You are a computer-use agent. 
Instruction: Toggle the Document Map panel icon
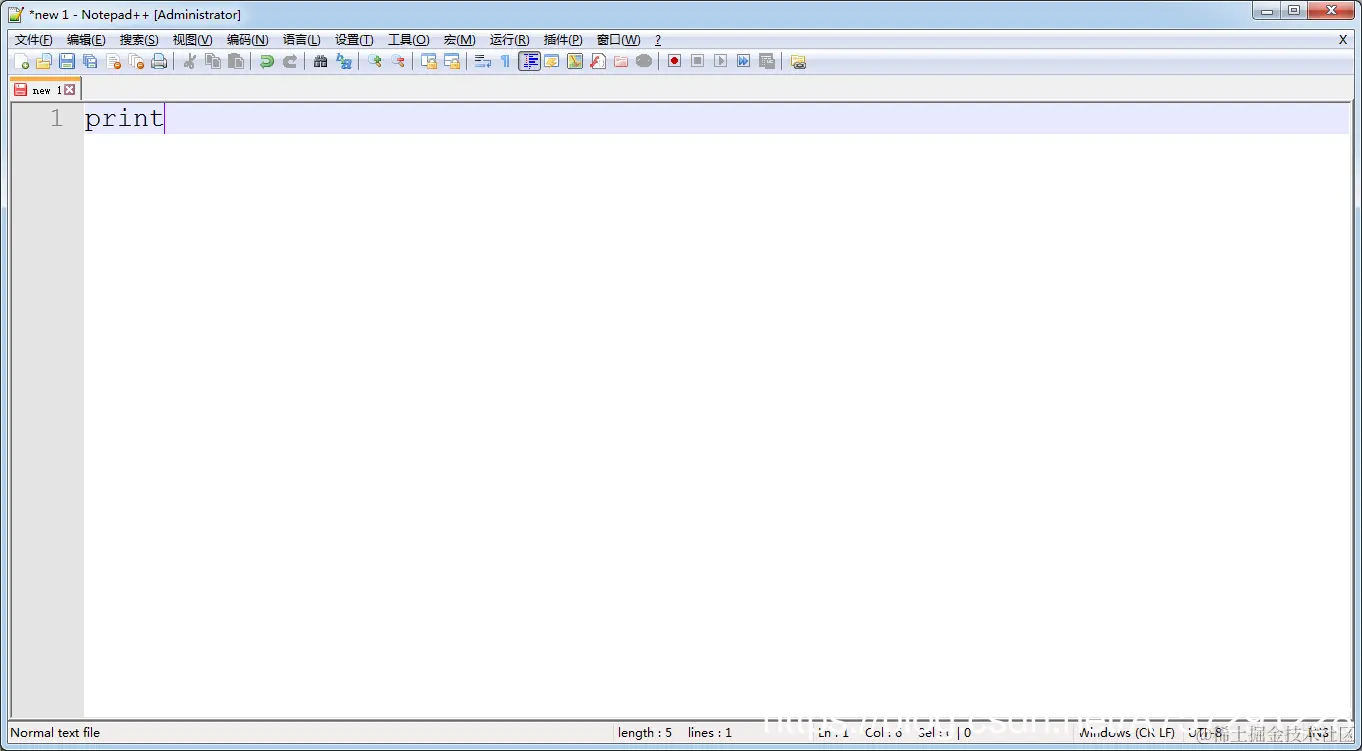[575, 61]
